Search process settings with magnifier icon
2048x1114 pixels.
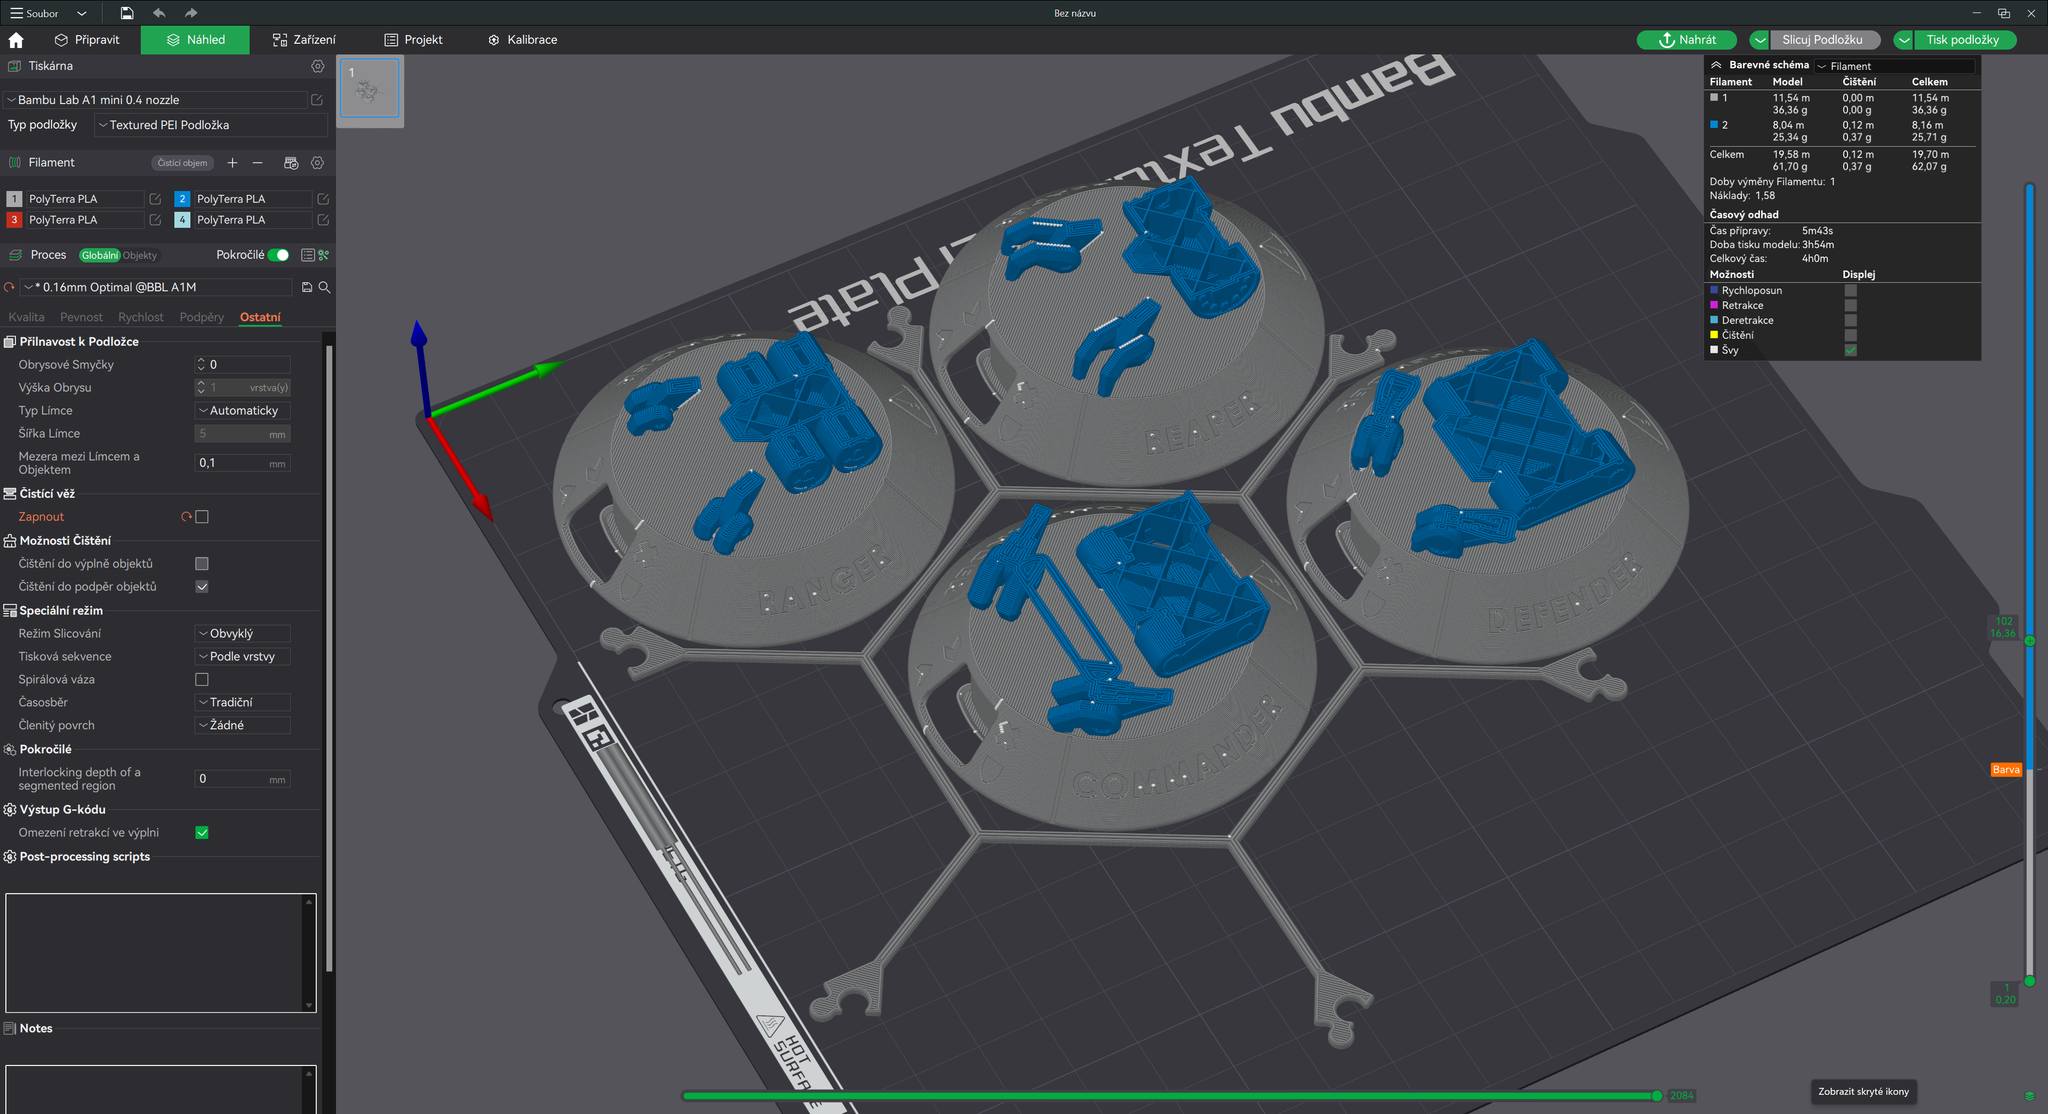click(324, 287)
